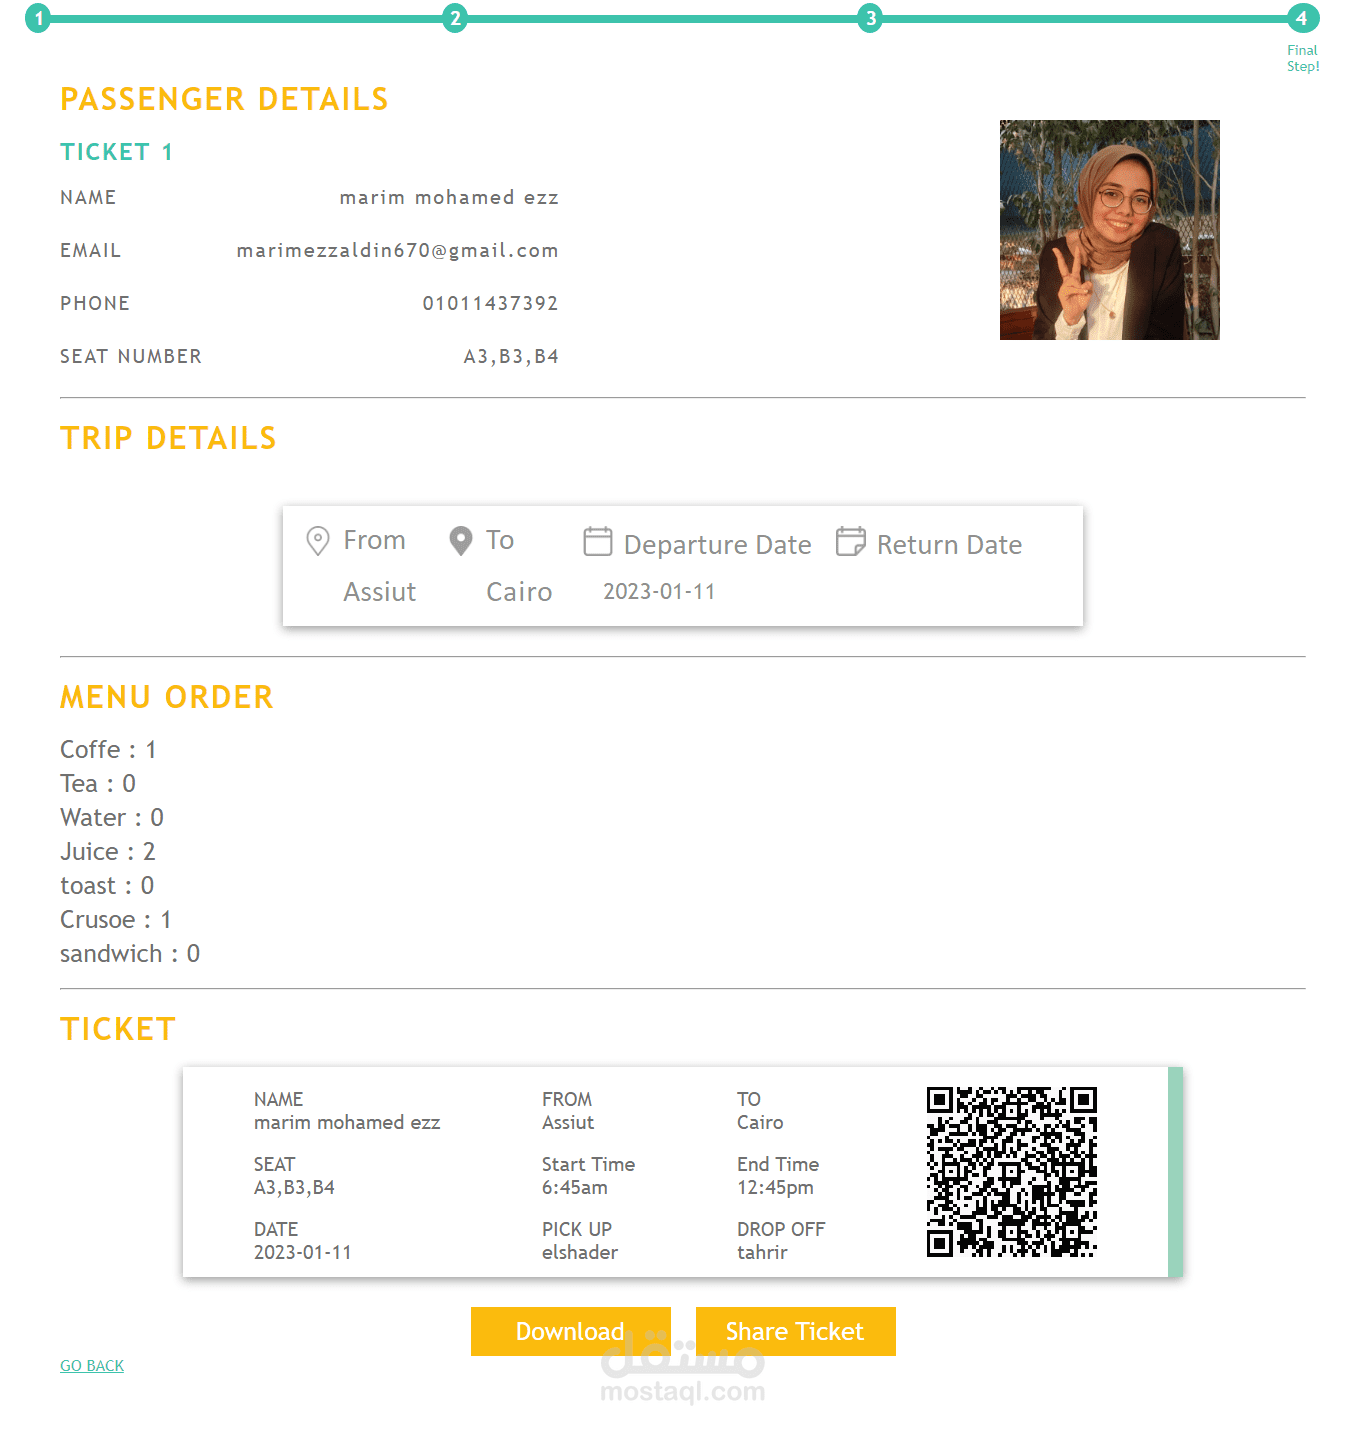
Task: Go to step 1 circle in progress bar
Action: point(38,18)
